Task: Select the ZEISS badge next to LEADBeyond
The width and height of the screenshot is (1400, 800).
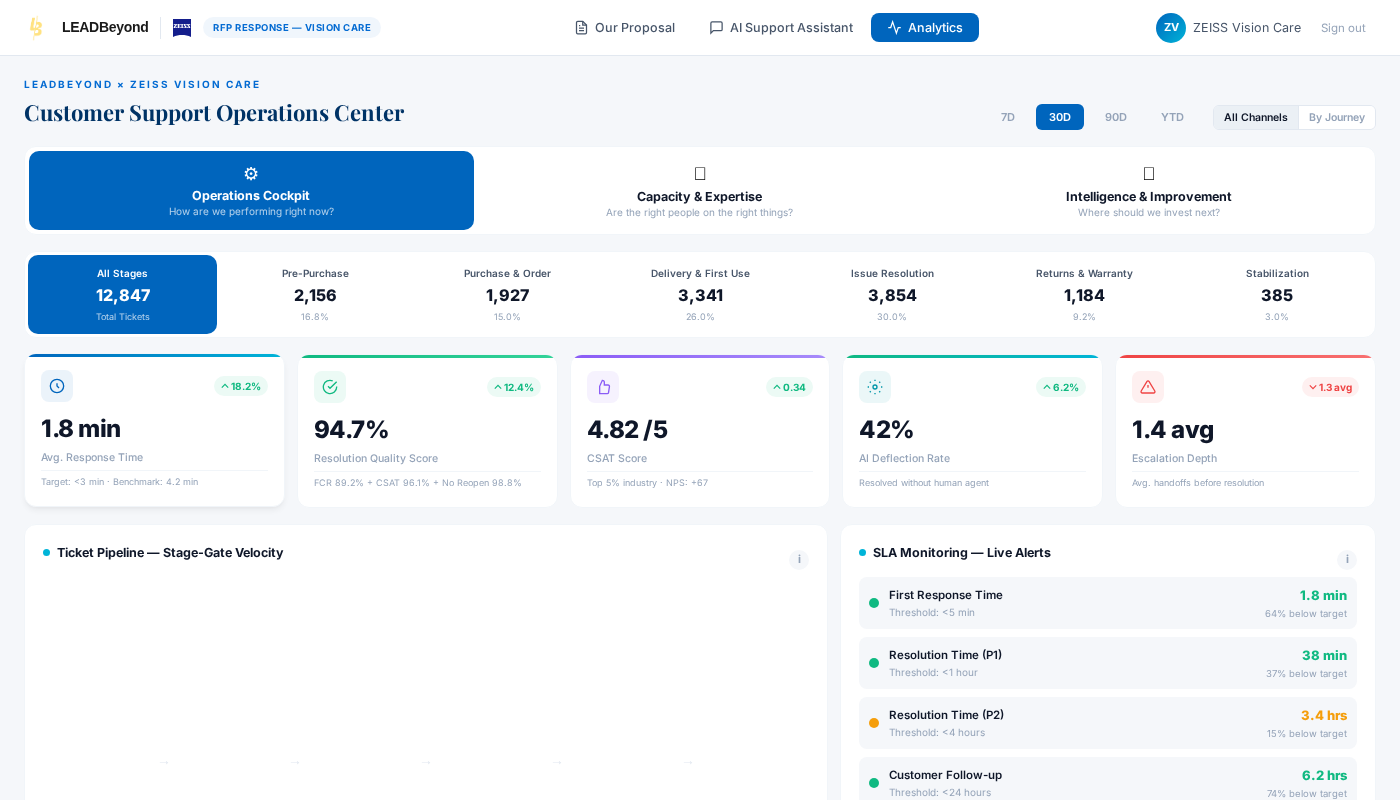Action: tap(181, 27)
